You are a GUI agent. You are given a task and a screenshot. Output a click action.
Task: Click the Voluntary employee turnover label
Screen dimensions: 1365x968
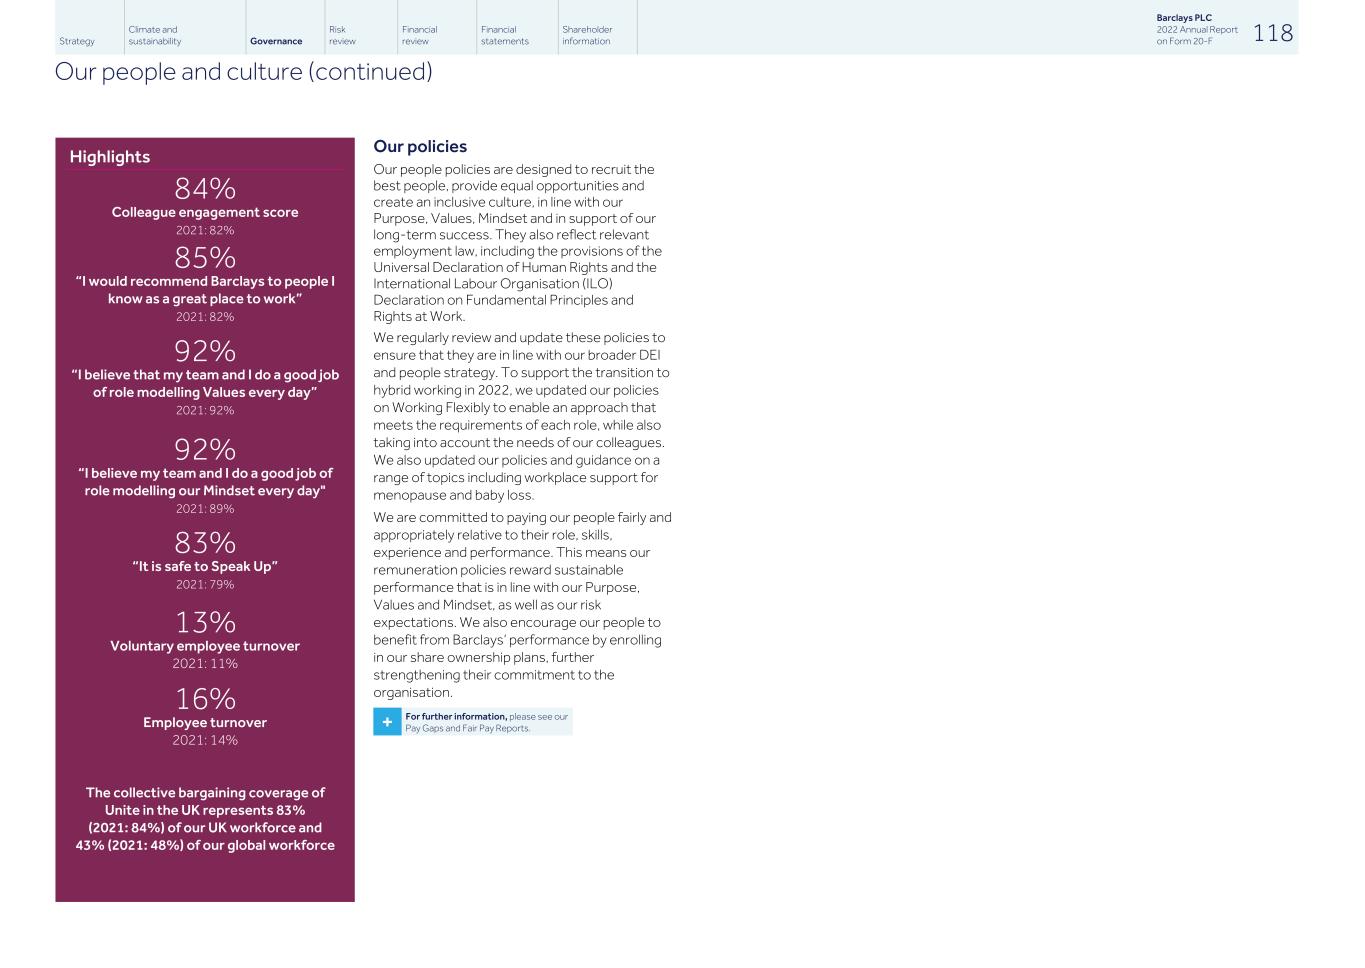click(205, 646)
